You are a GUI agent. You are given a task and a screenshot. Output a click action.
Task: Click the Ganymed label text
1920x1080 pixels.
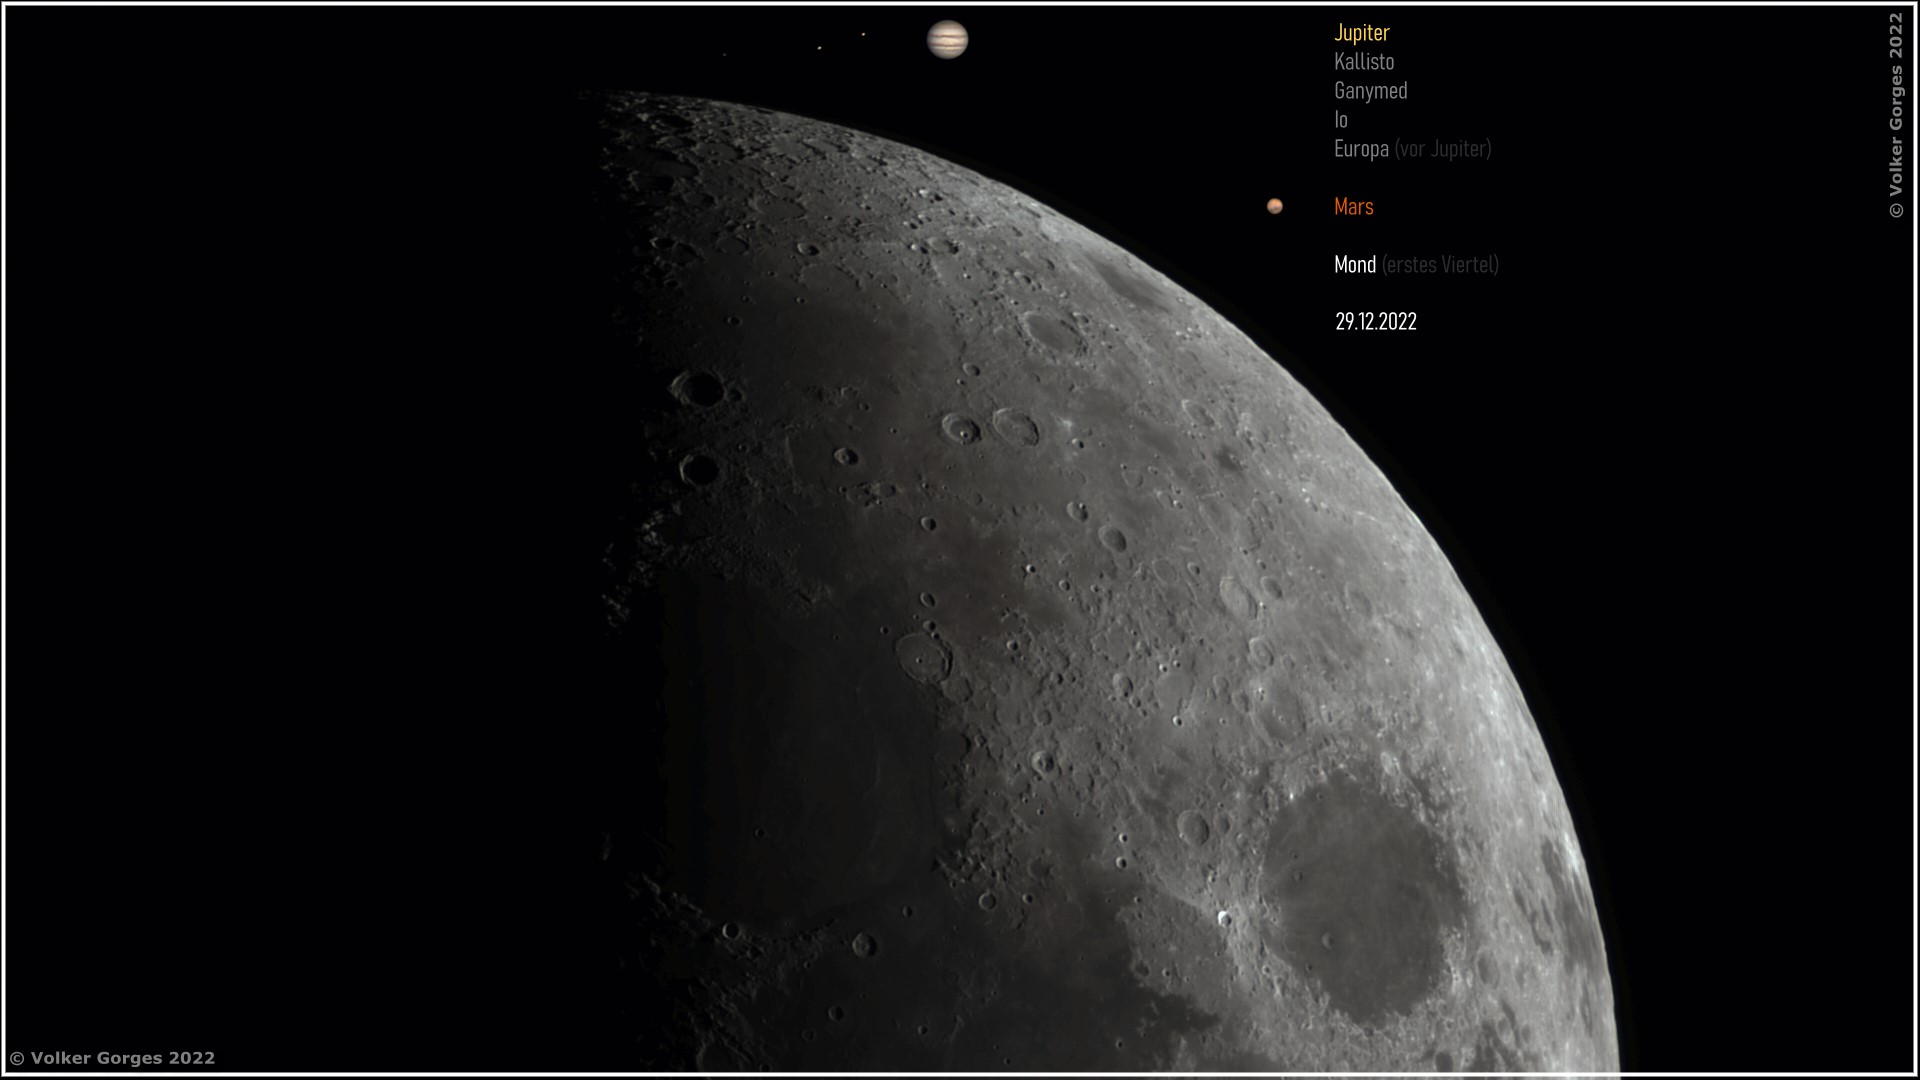[x=1370, y=91]
